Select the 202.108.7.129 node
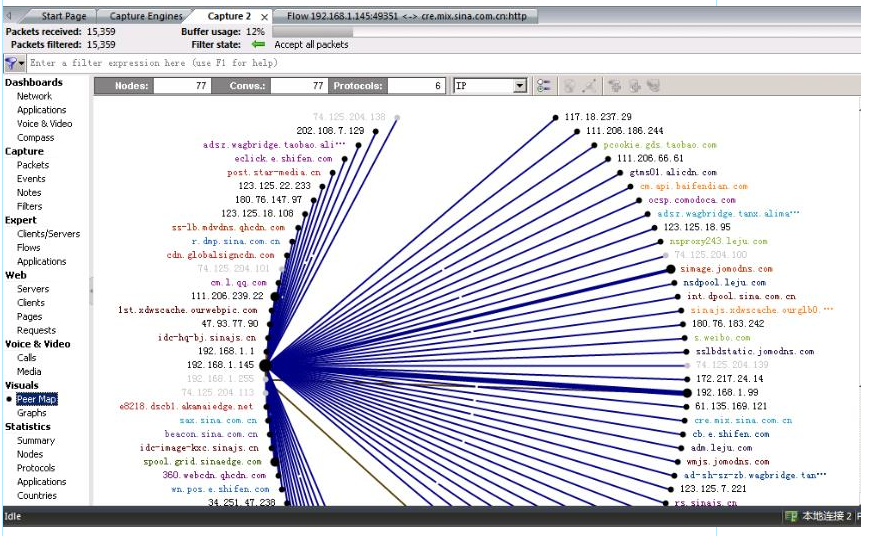The image size is (873, 536). [x=330, y=131]
